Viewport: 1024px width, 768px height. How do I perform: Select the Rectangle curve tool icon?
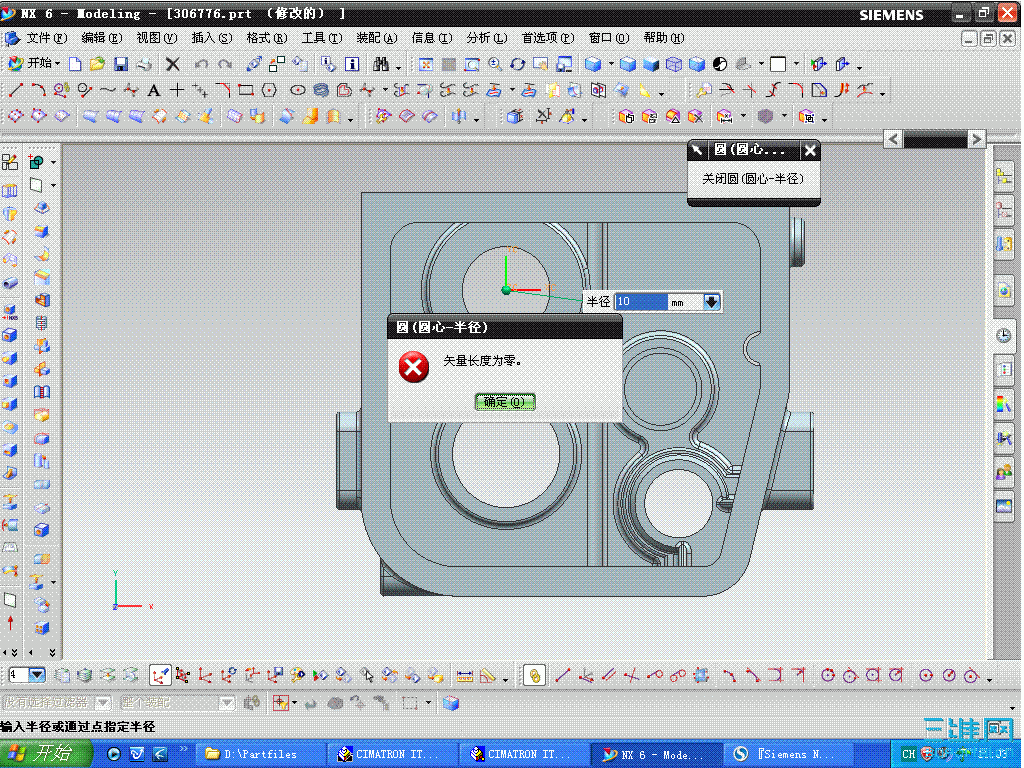pos(245,91)
